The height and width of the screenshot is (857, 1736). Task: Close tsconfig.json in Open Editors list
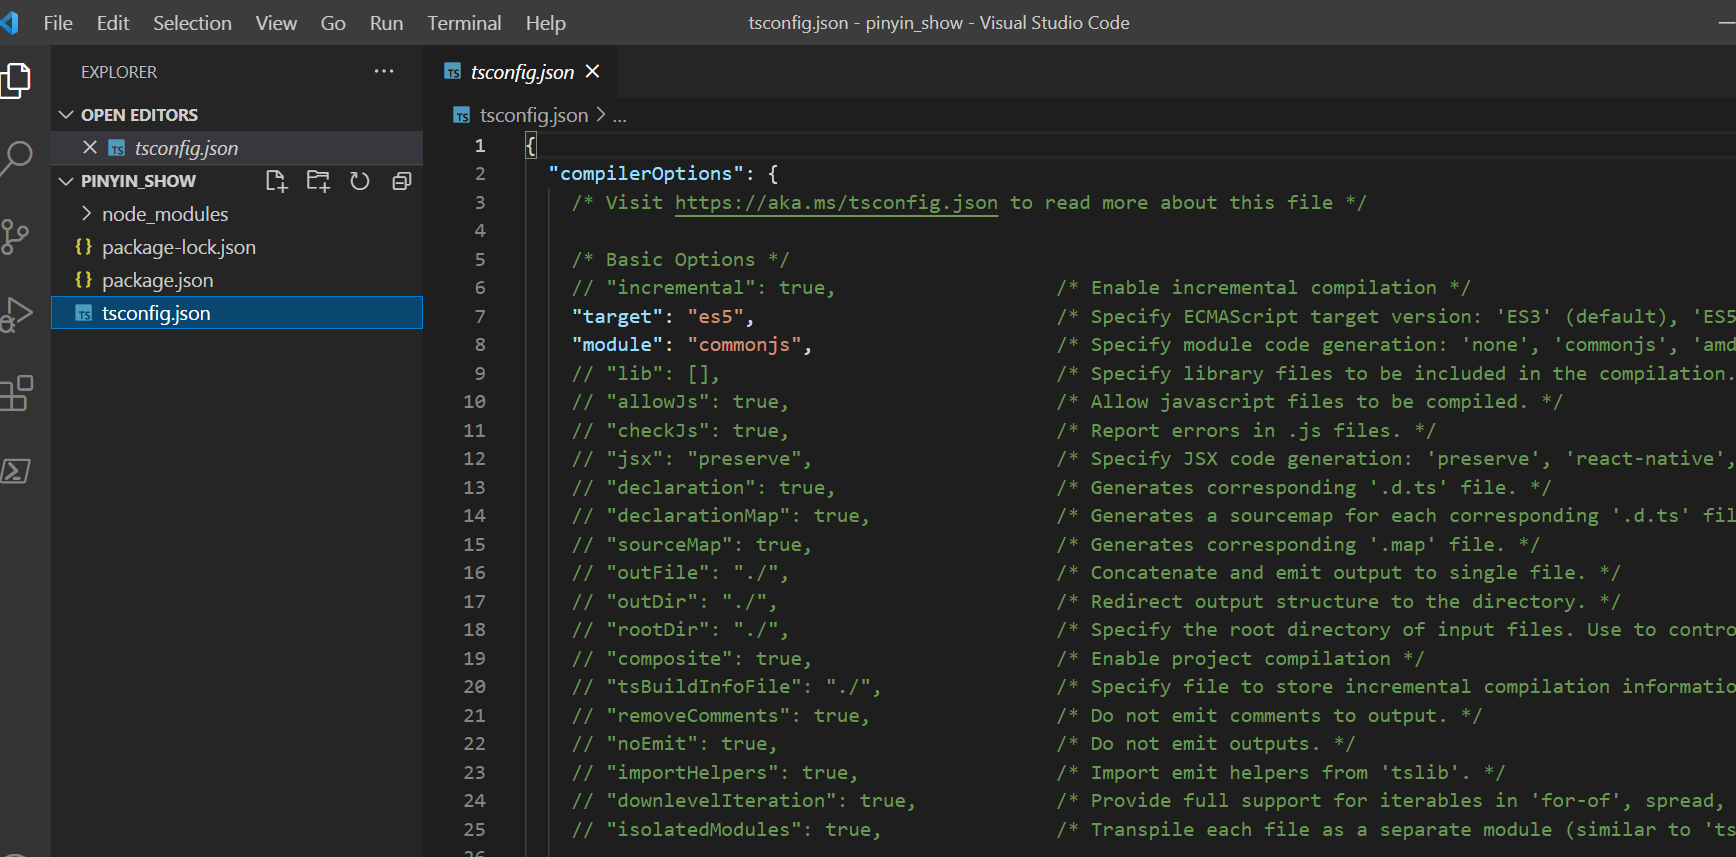[90, 147]
